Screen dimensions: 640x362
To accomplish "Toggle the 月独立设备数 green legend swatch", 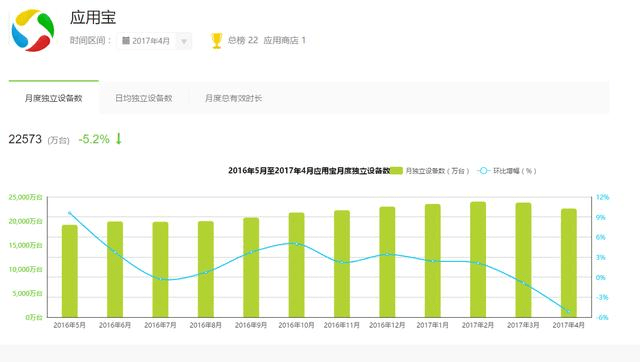I will tap(396, 171).
